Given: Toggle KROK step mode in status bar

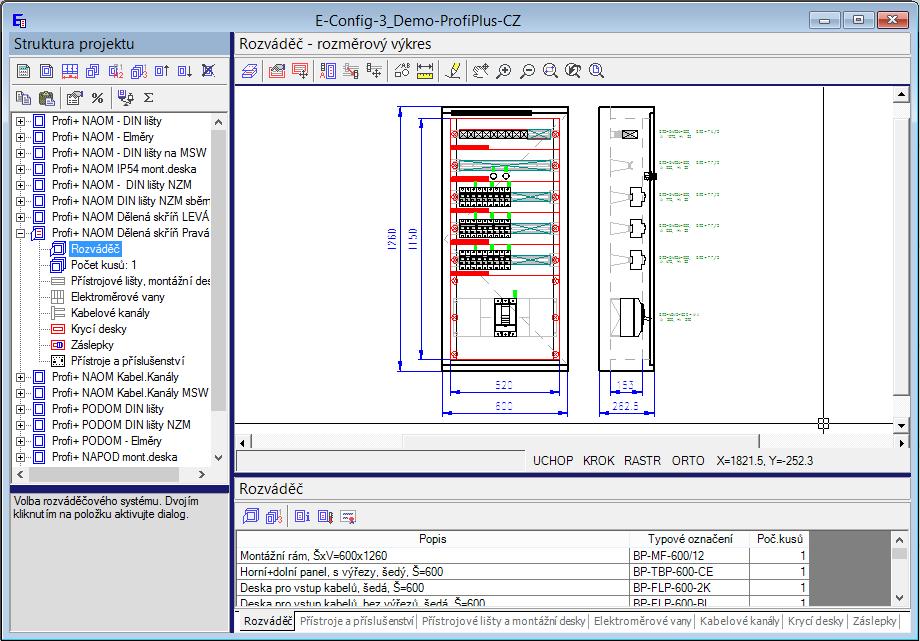Looking at the screenshot, I should click(x=598, y=461).
